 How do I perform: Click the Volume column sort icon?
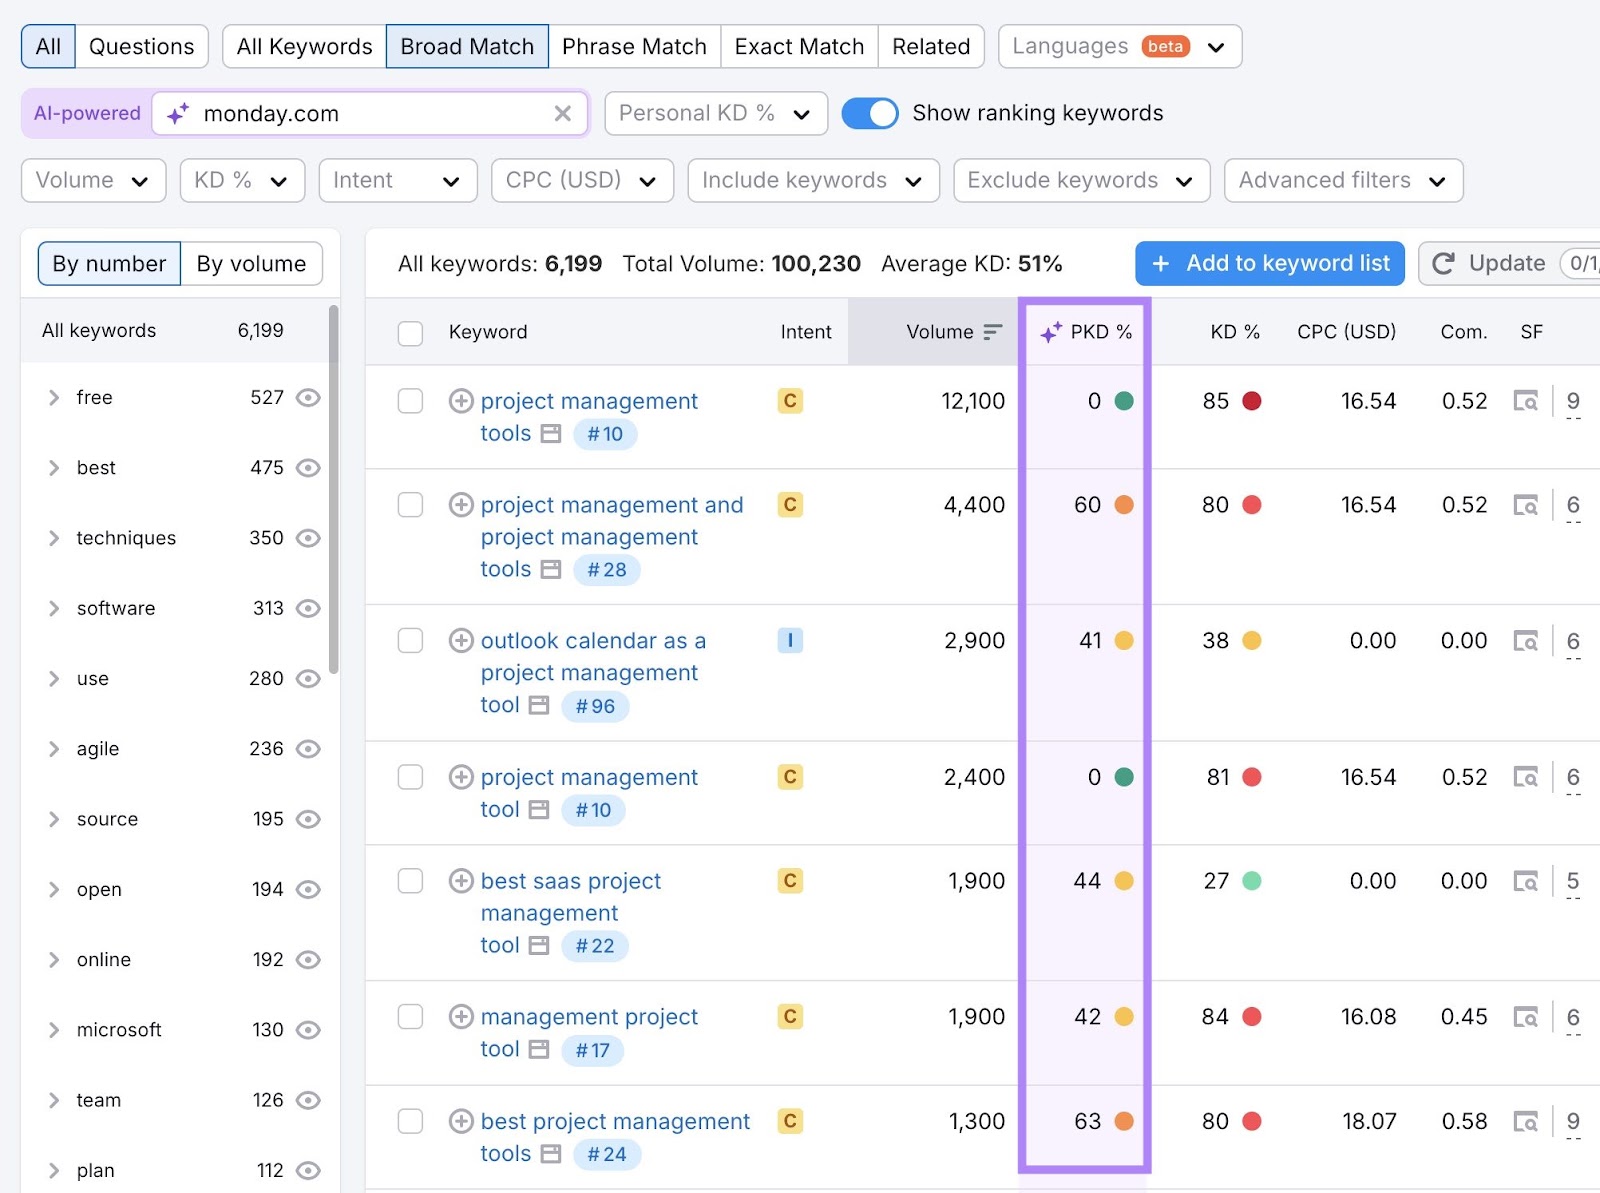tap(992, 332)
